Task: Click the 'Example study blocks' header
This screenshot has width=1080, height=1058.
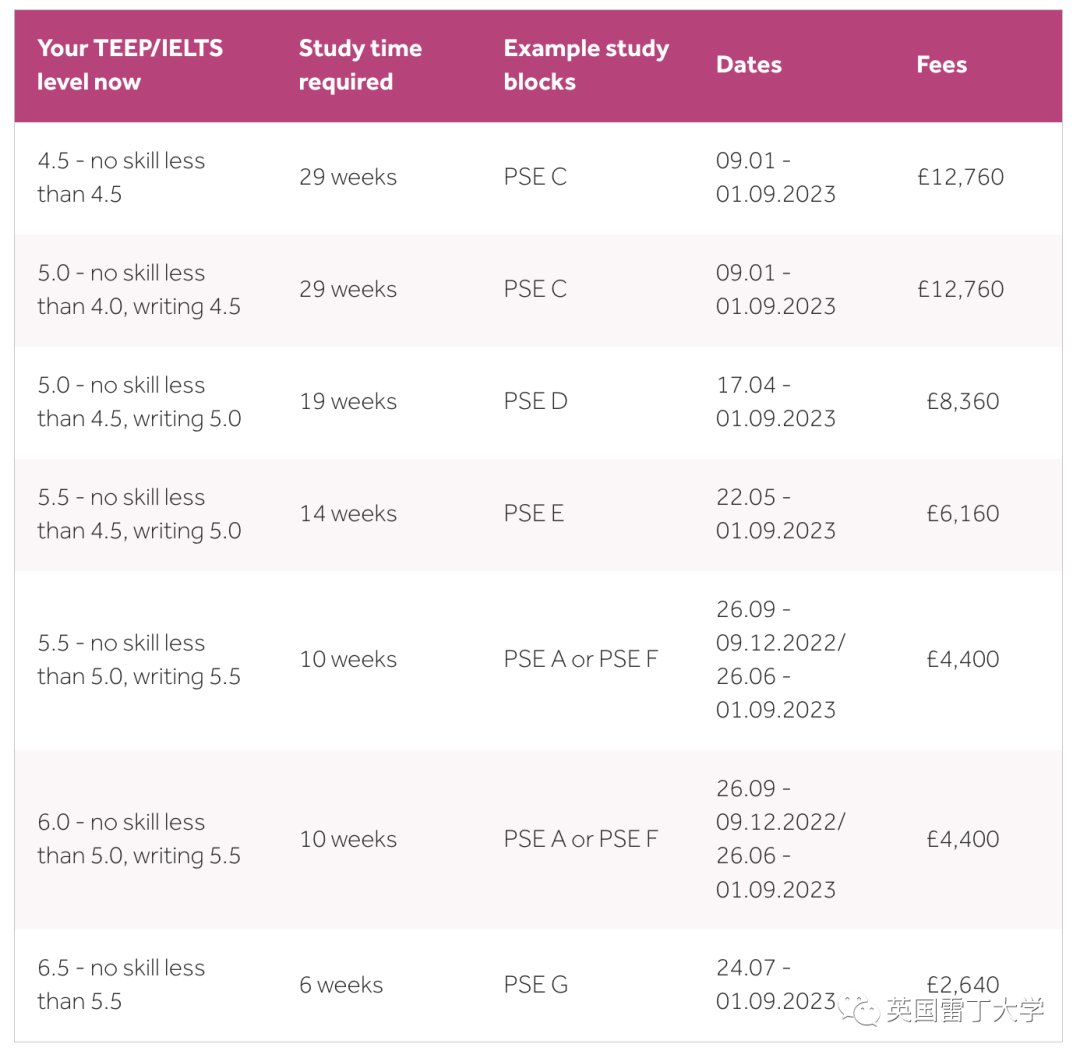Action: [586, 65]
